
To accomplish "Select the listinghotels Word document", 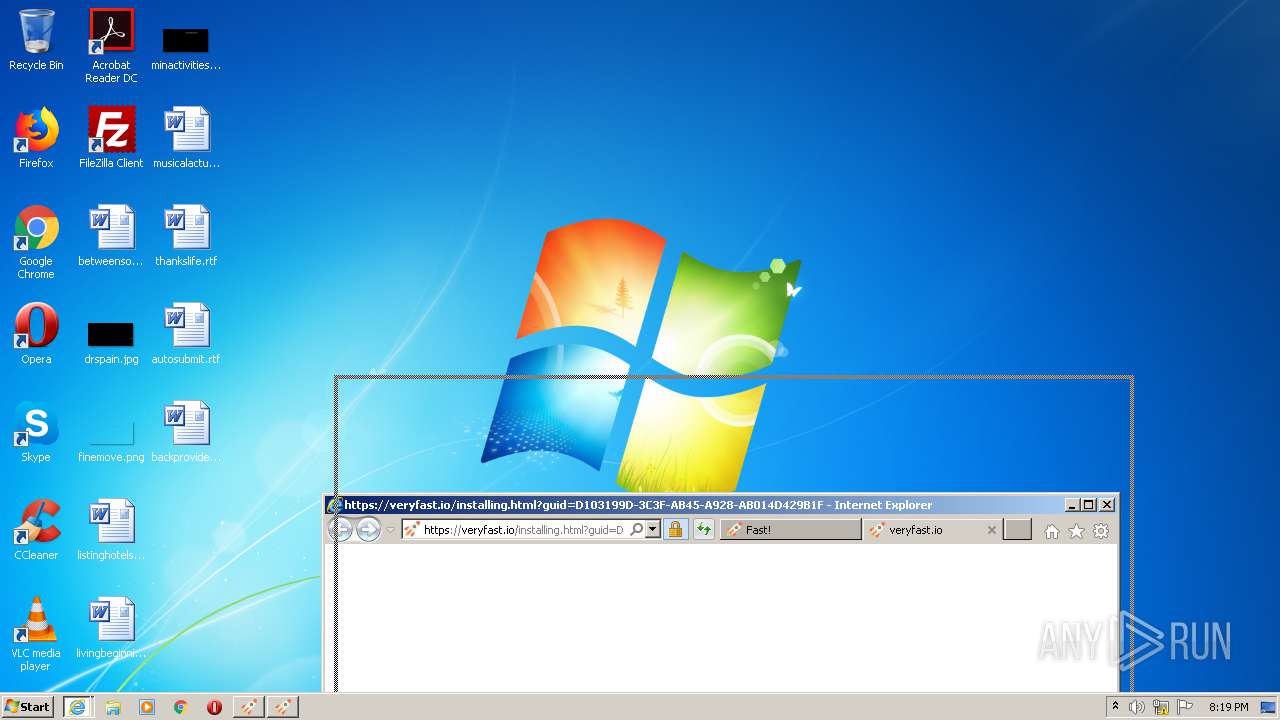I will click(111, 530).
